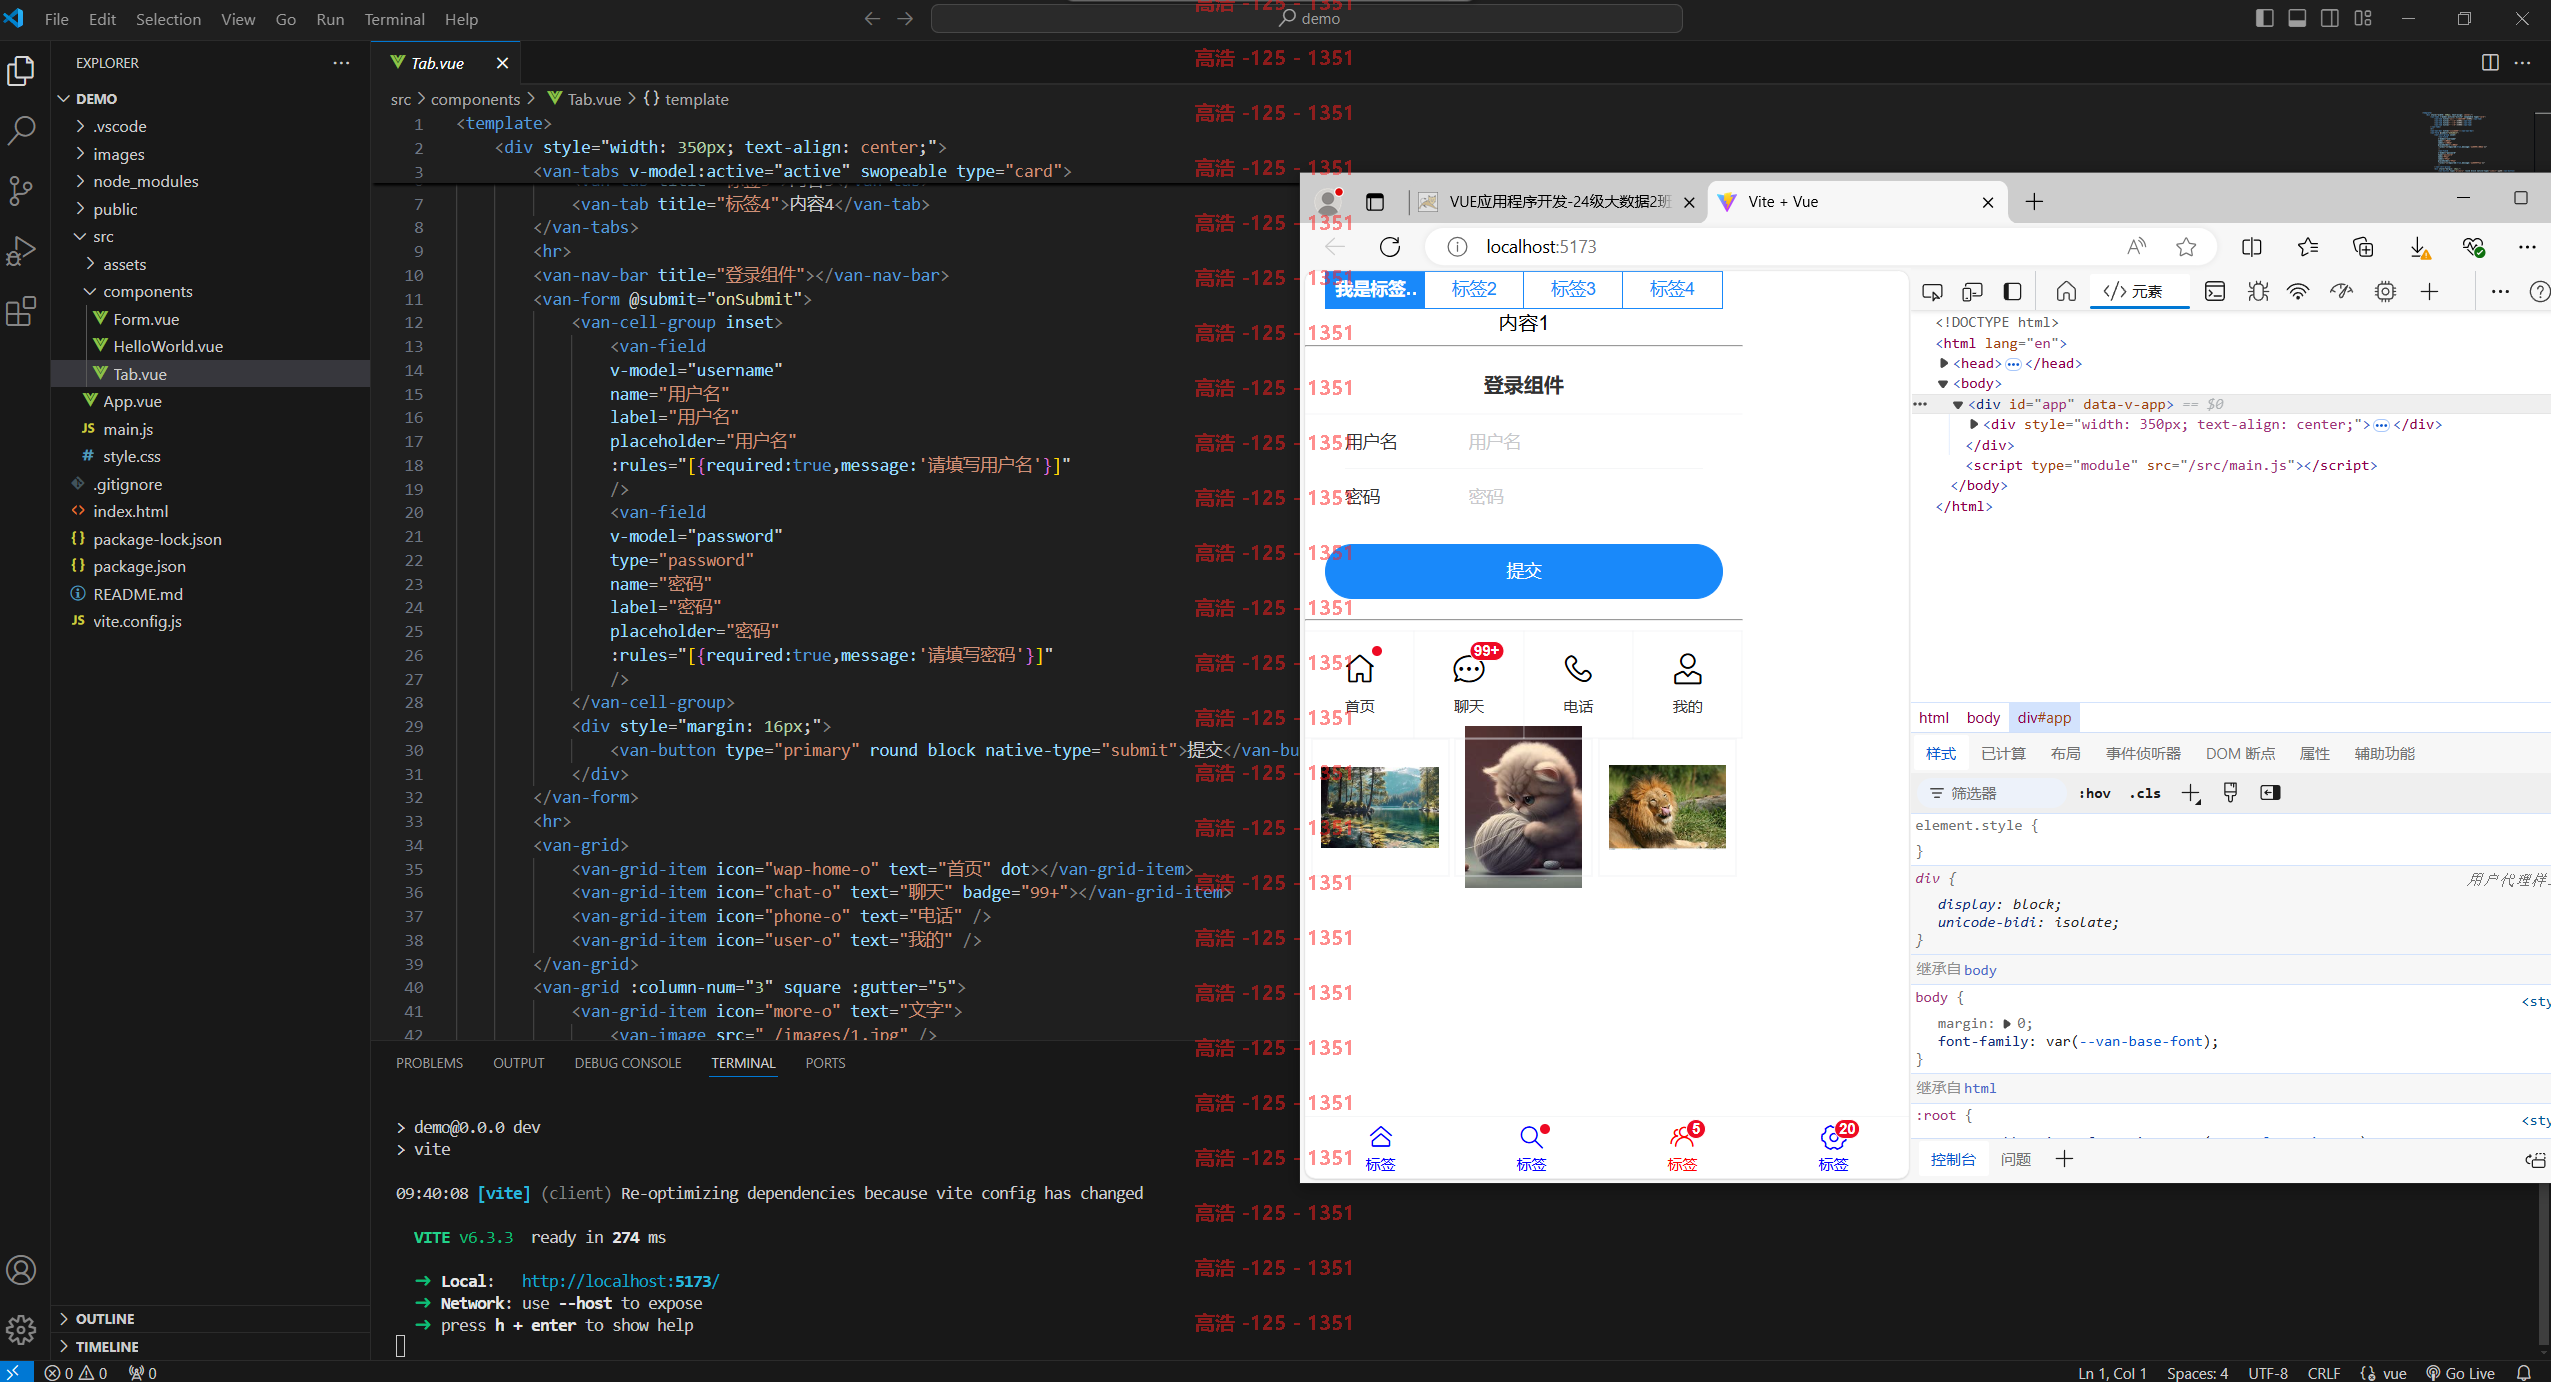Expand the node_modules folder

[145, 181]
